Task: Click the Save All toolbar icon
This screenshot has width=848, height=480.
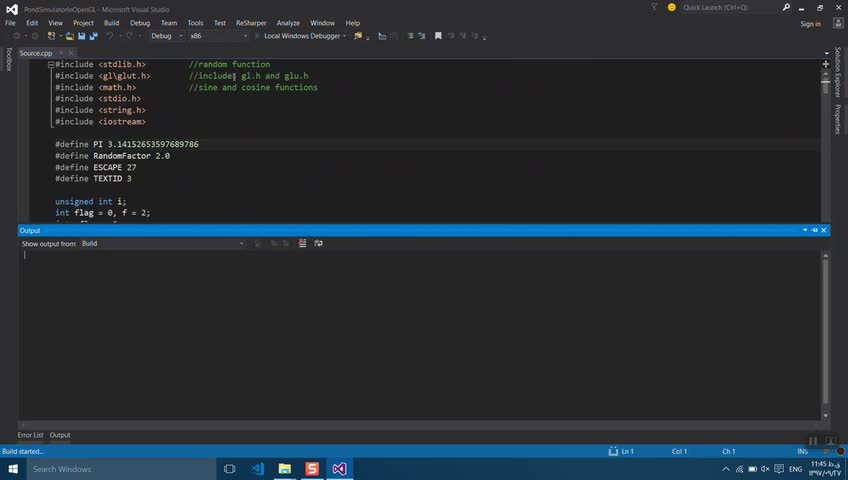Action: point(94,36)
